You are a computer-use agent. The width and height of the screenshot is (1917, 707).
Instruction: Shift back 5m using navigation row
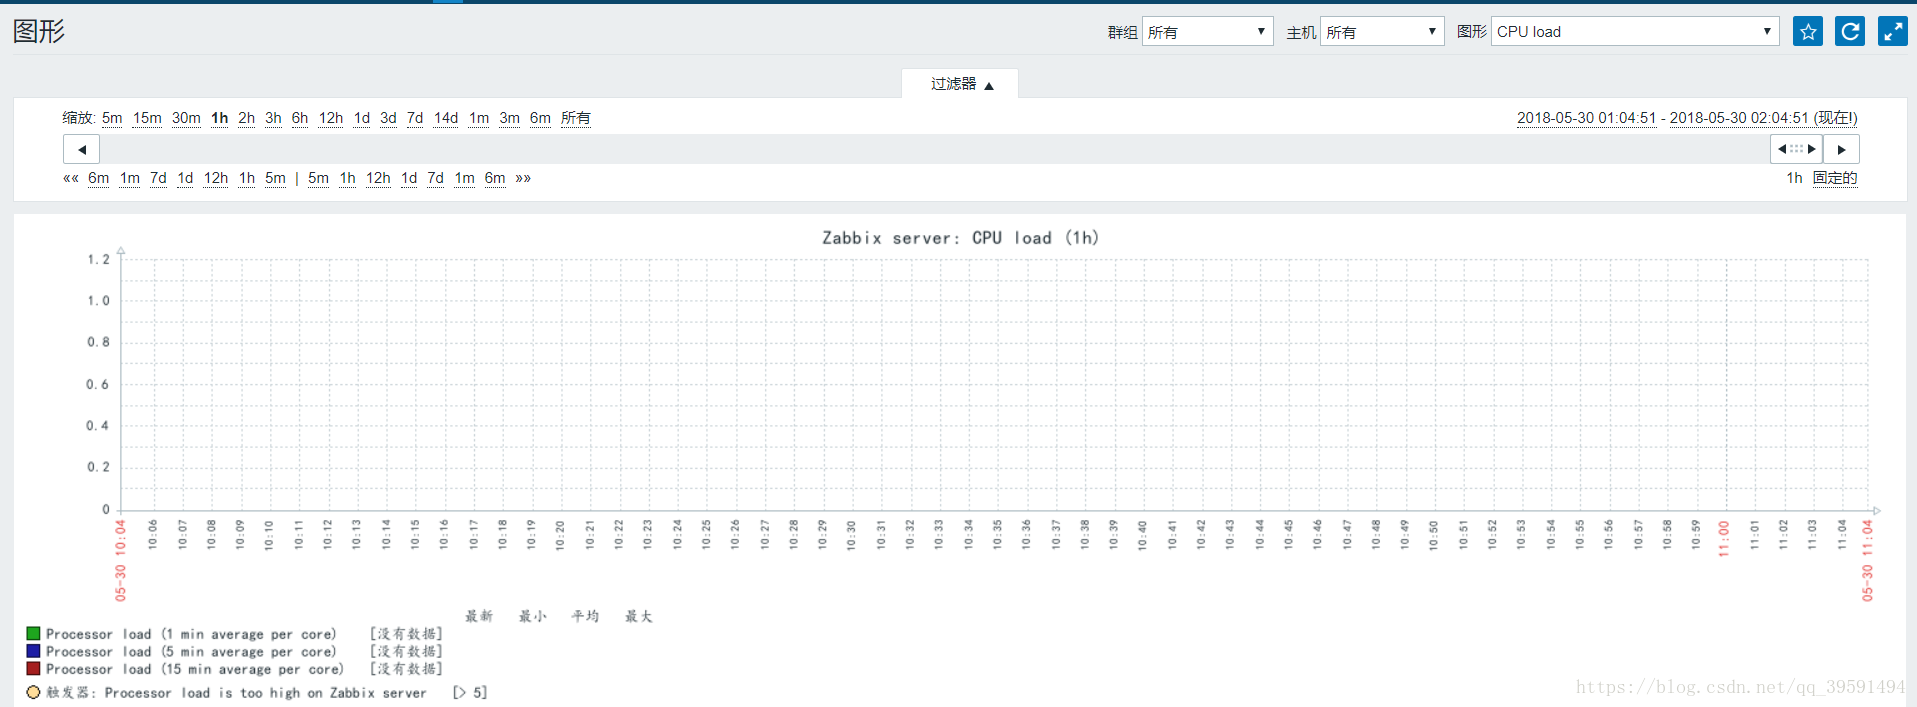(x=275, y=178)
